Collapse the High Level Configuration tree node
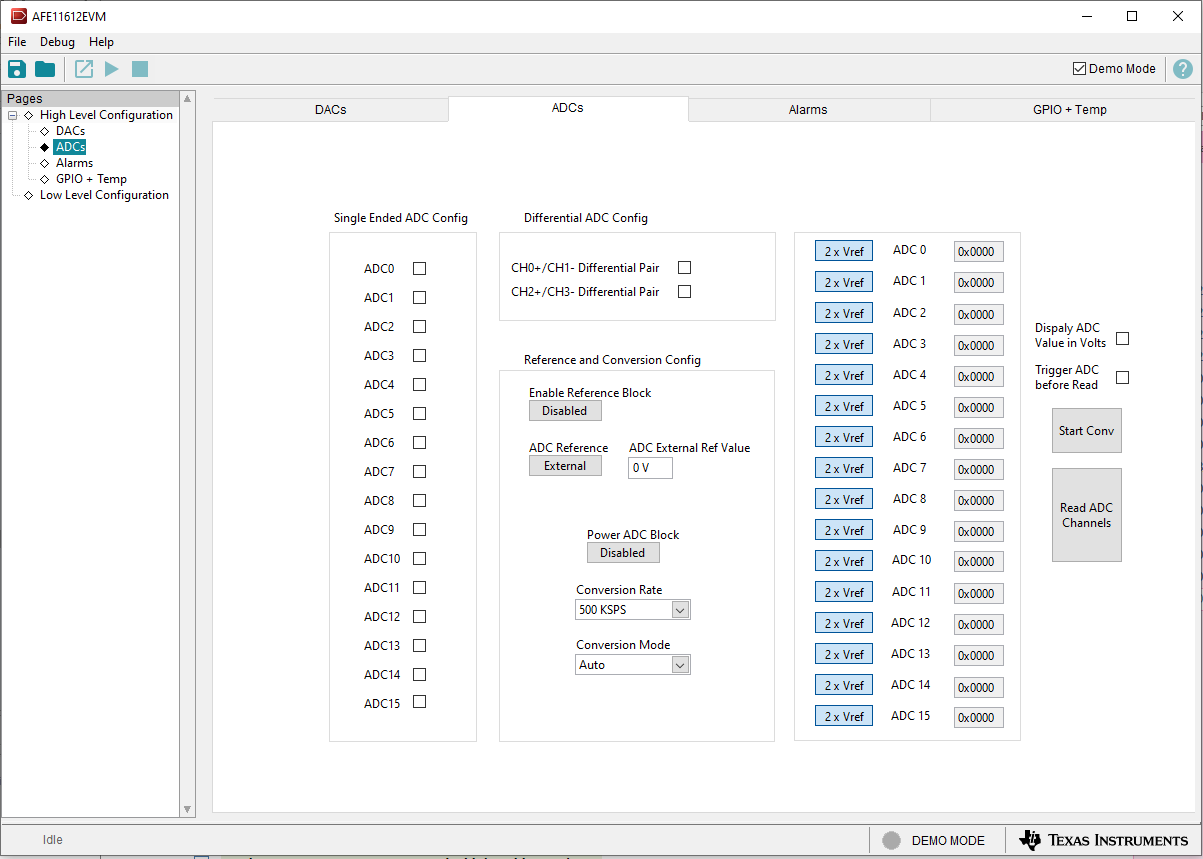Screen dimensions: 1203x859 (x=13, y=115)
